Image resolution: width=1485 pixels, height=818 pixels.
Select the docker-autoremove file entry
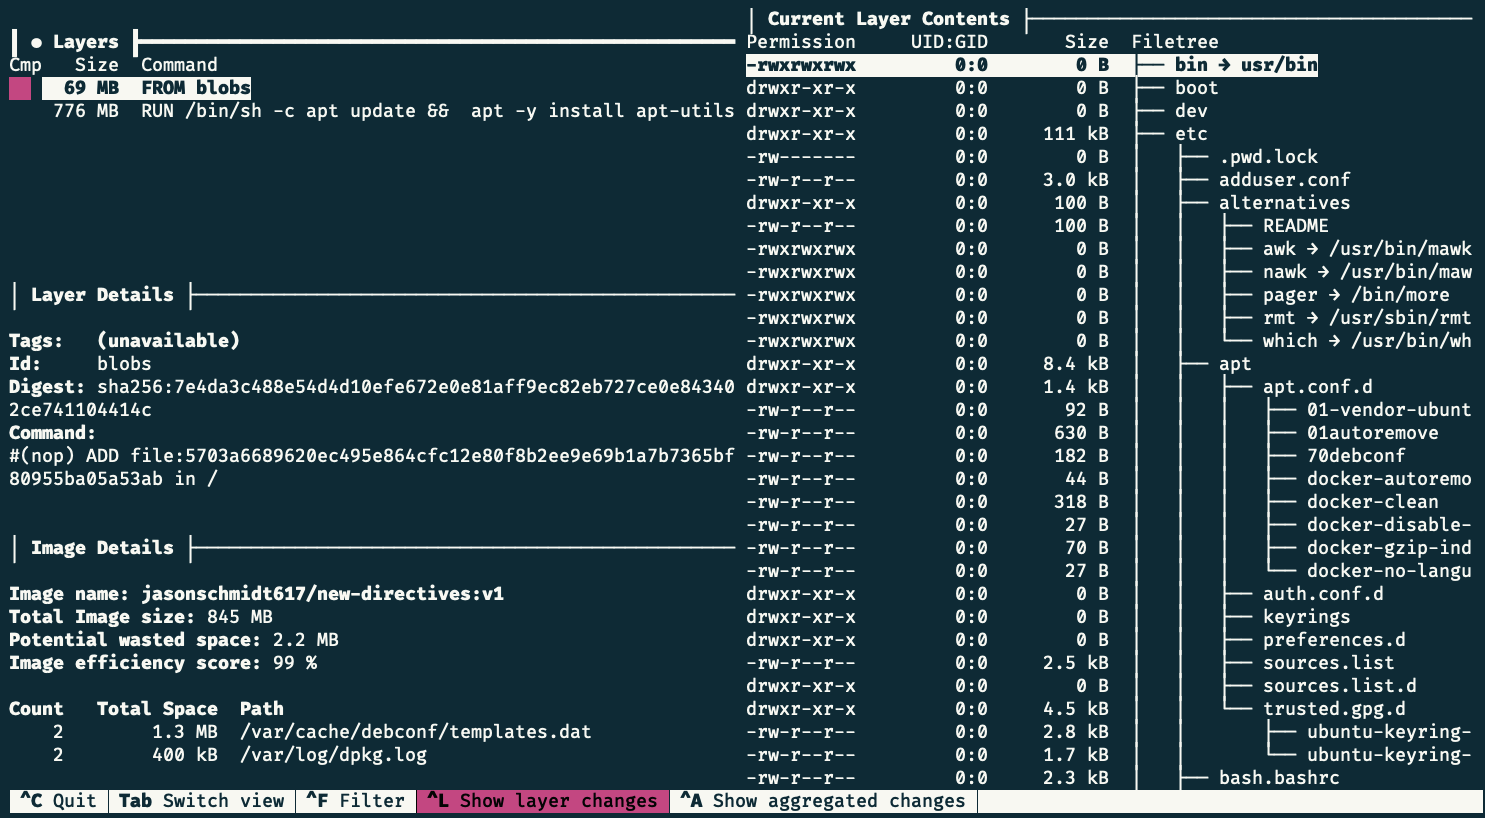click(1389, 479)
